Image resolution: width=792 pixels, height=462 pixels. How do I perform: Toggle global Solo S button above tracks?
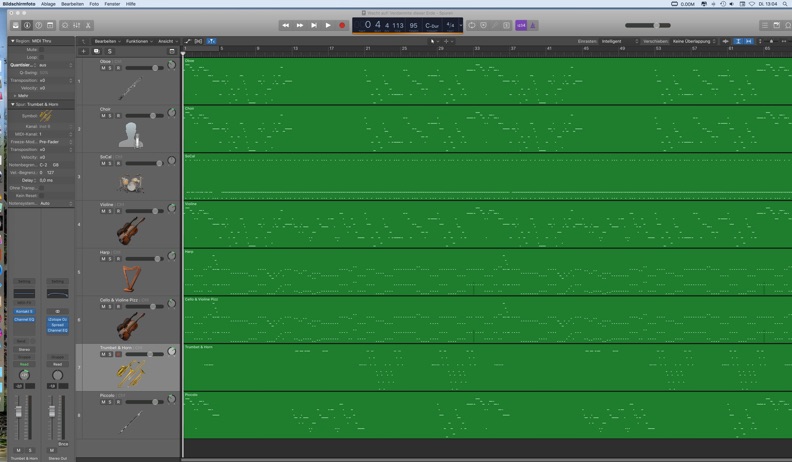110,51
